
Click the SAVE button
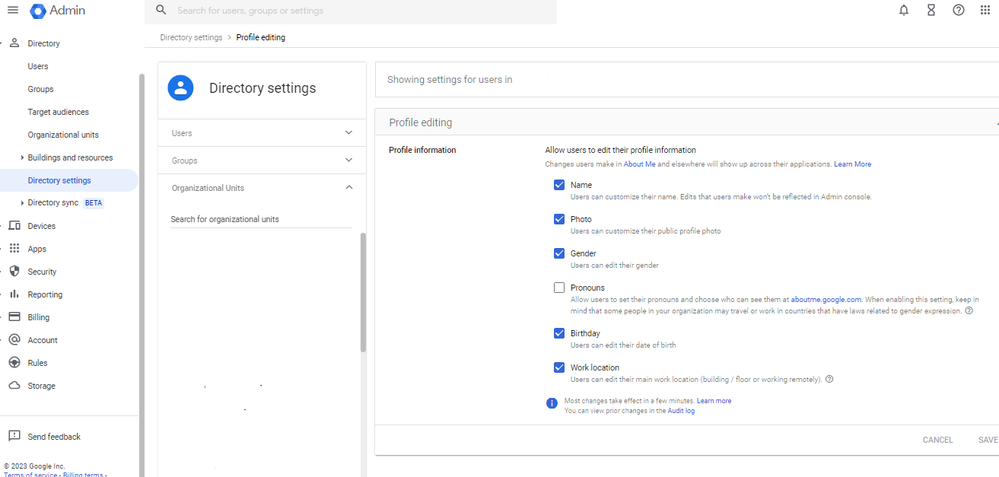pos(988,440)
